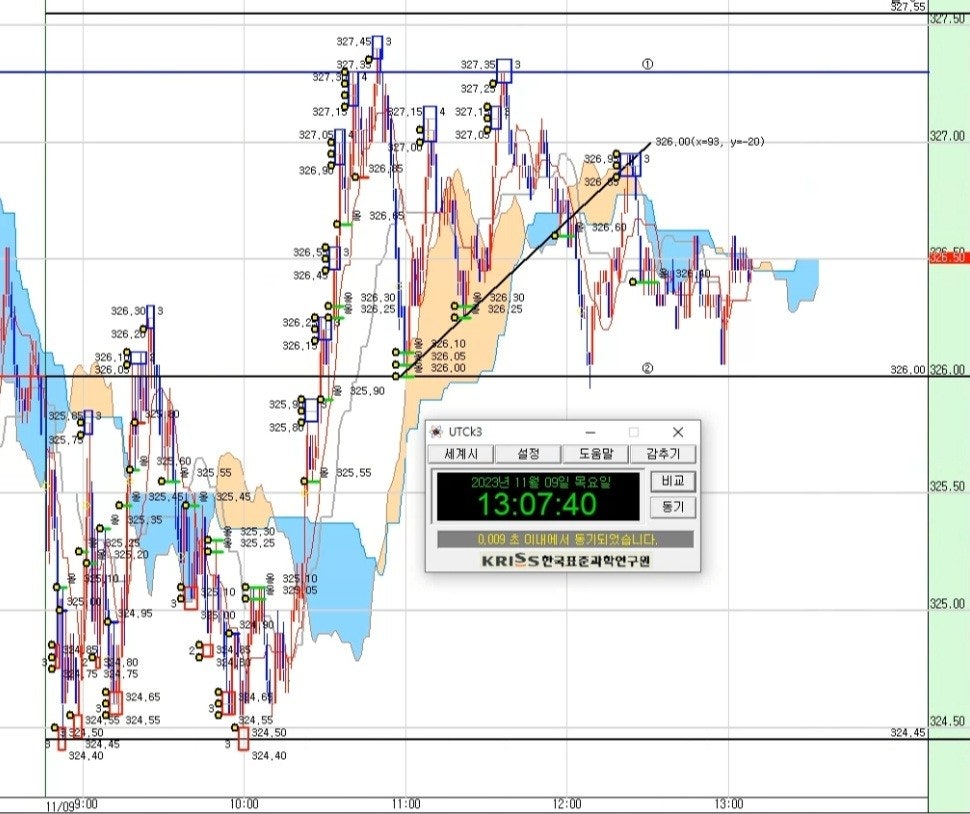
Task: Open the 세계시 world time button
Action: click(x=461, y=454)
